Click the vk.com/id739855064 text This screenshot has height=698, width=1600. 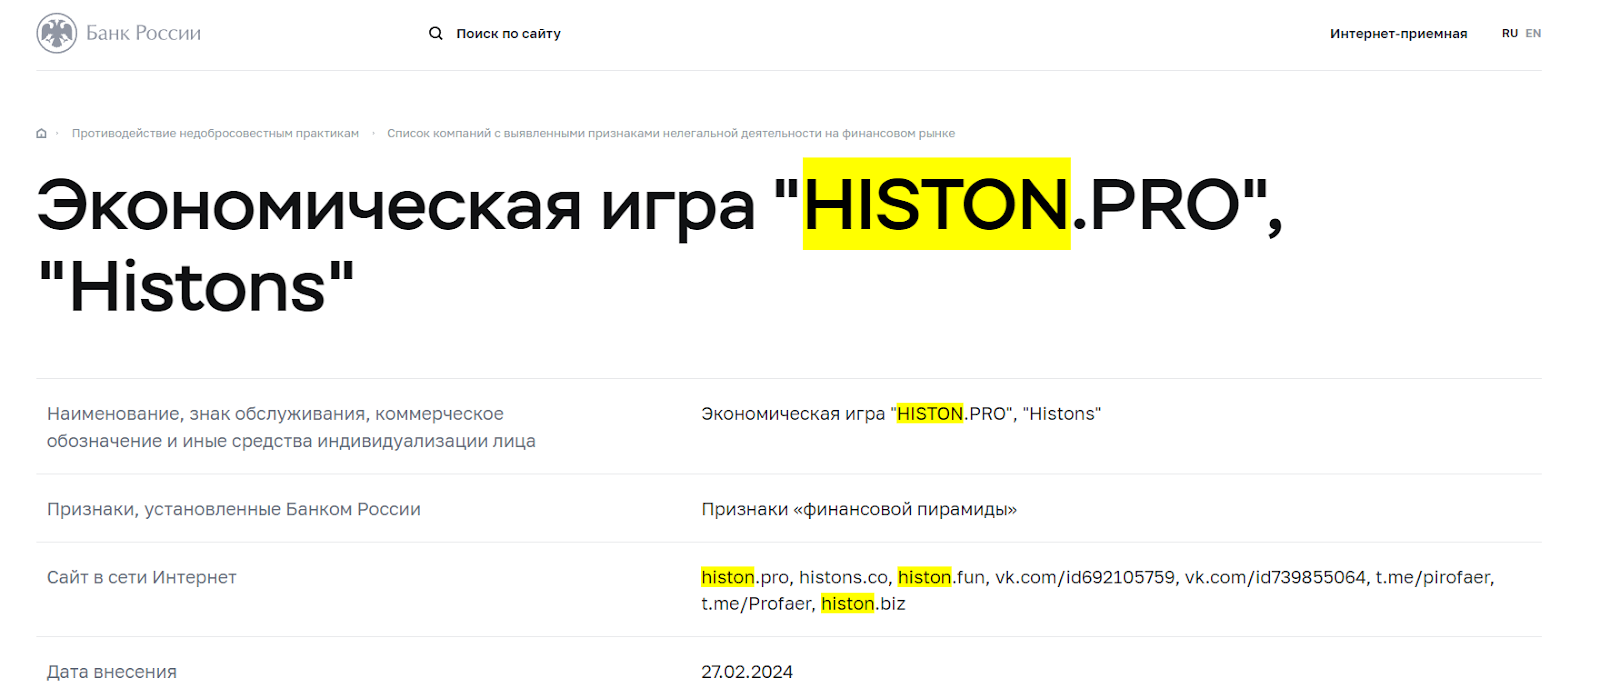[1275, 577]
